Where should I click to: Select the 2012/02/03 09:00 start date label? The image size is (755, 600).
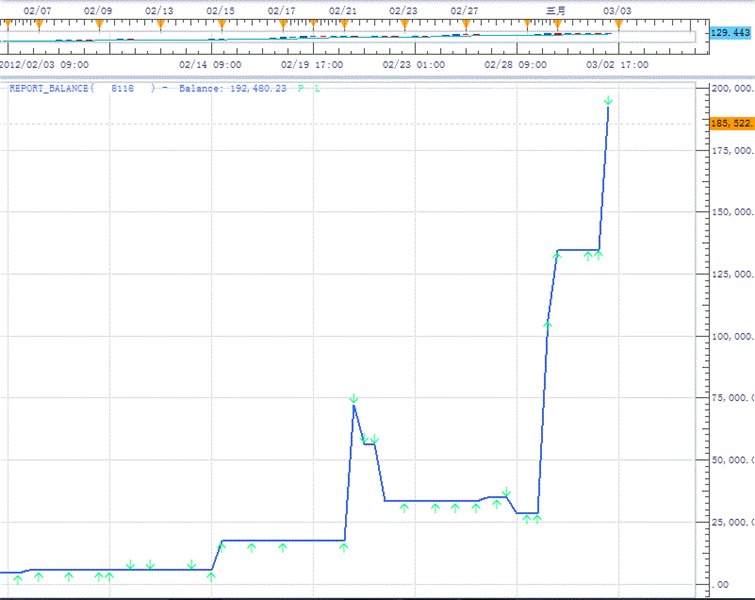click(44, 64)
